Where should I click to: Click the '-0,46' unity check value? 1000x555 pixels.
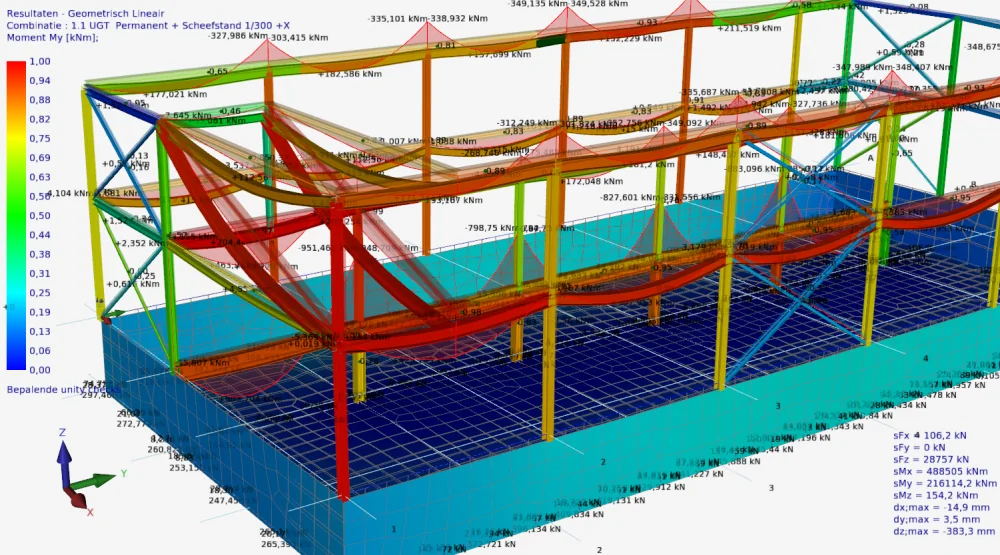[x=230, y=111]
